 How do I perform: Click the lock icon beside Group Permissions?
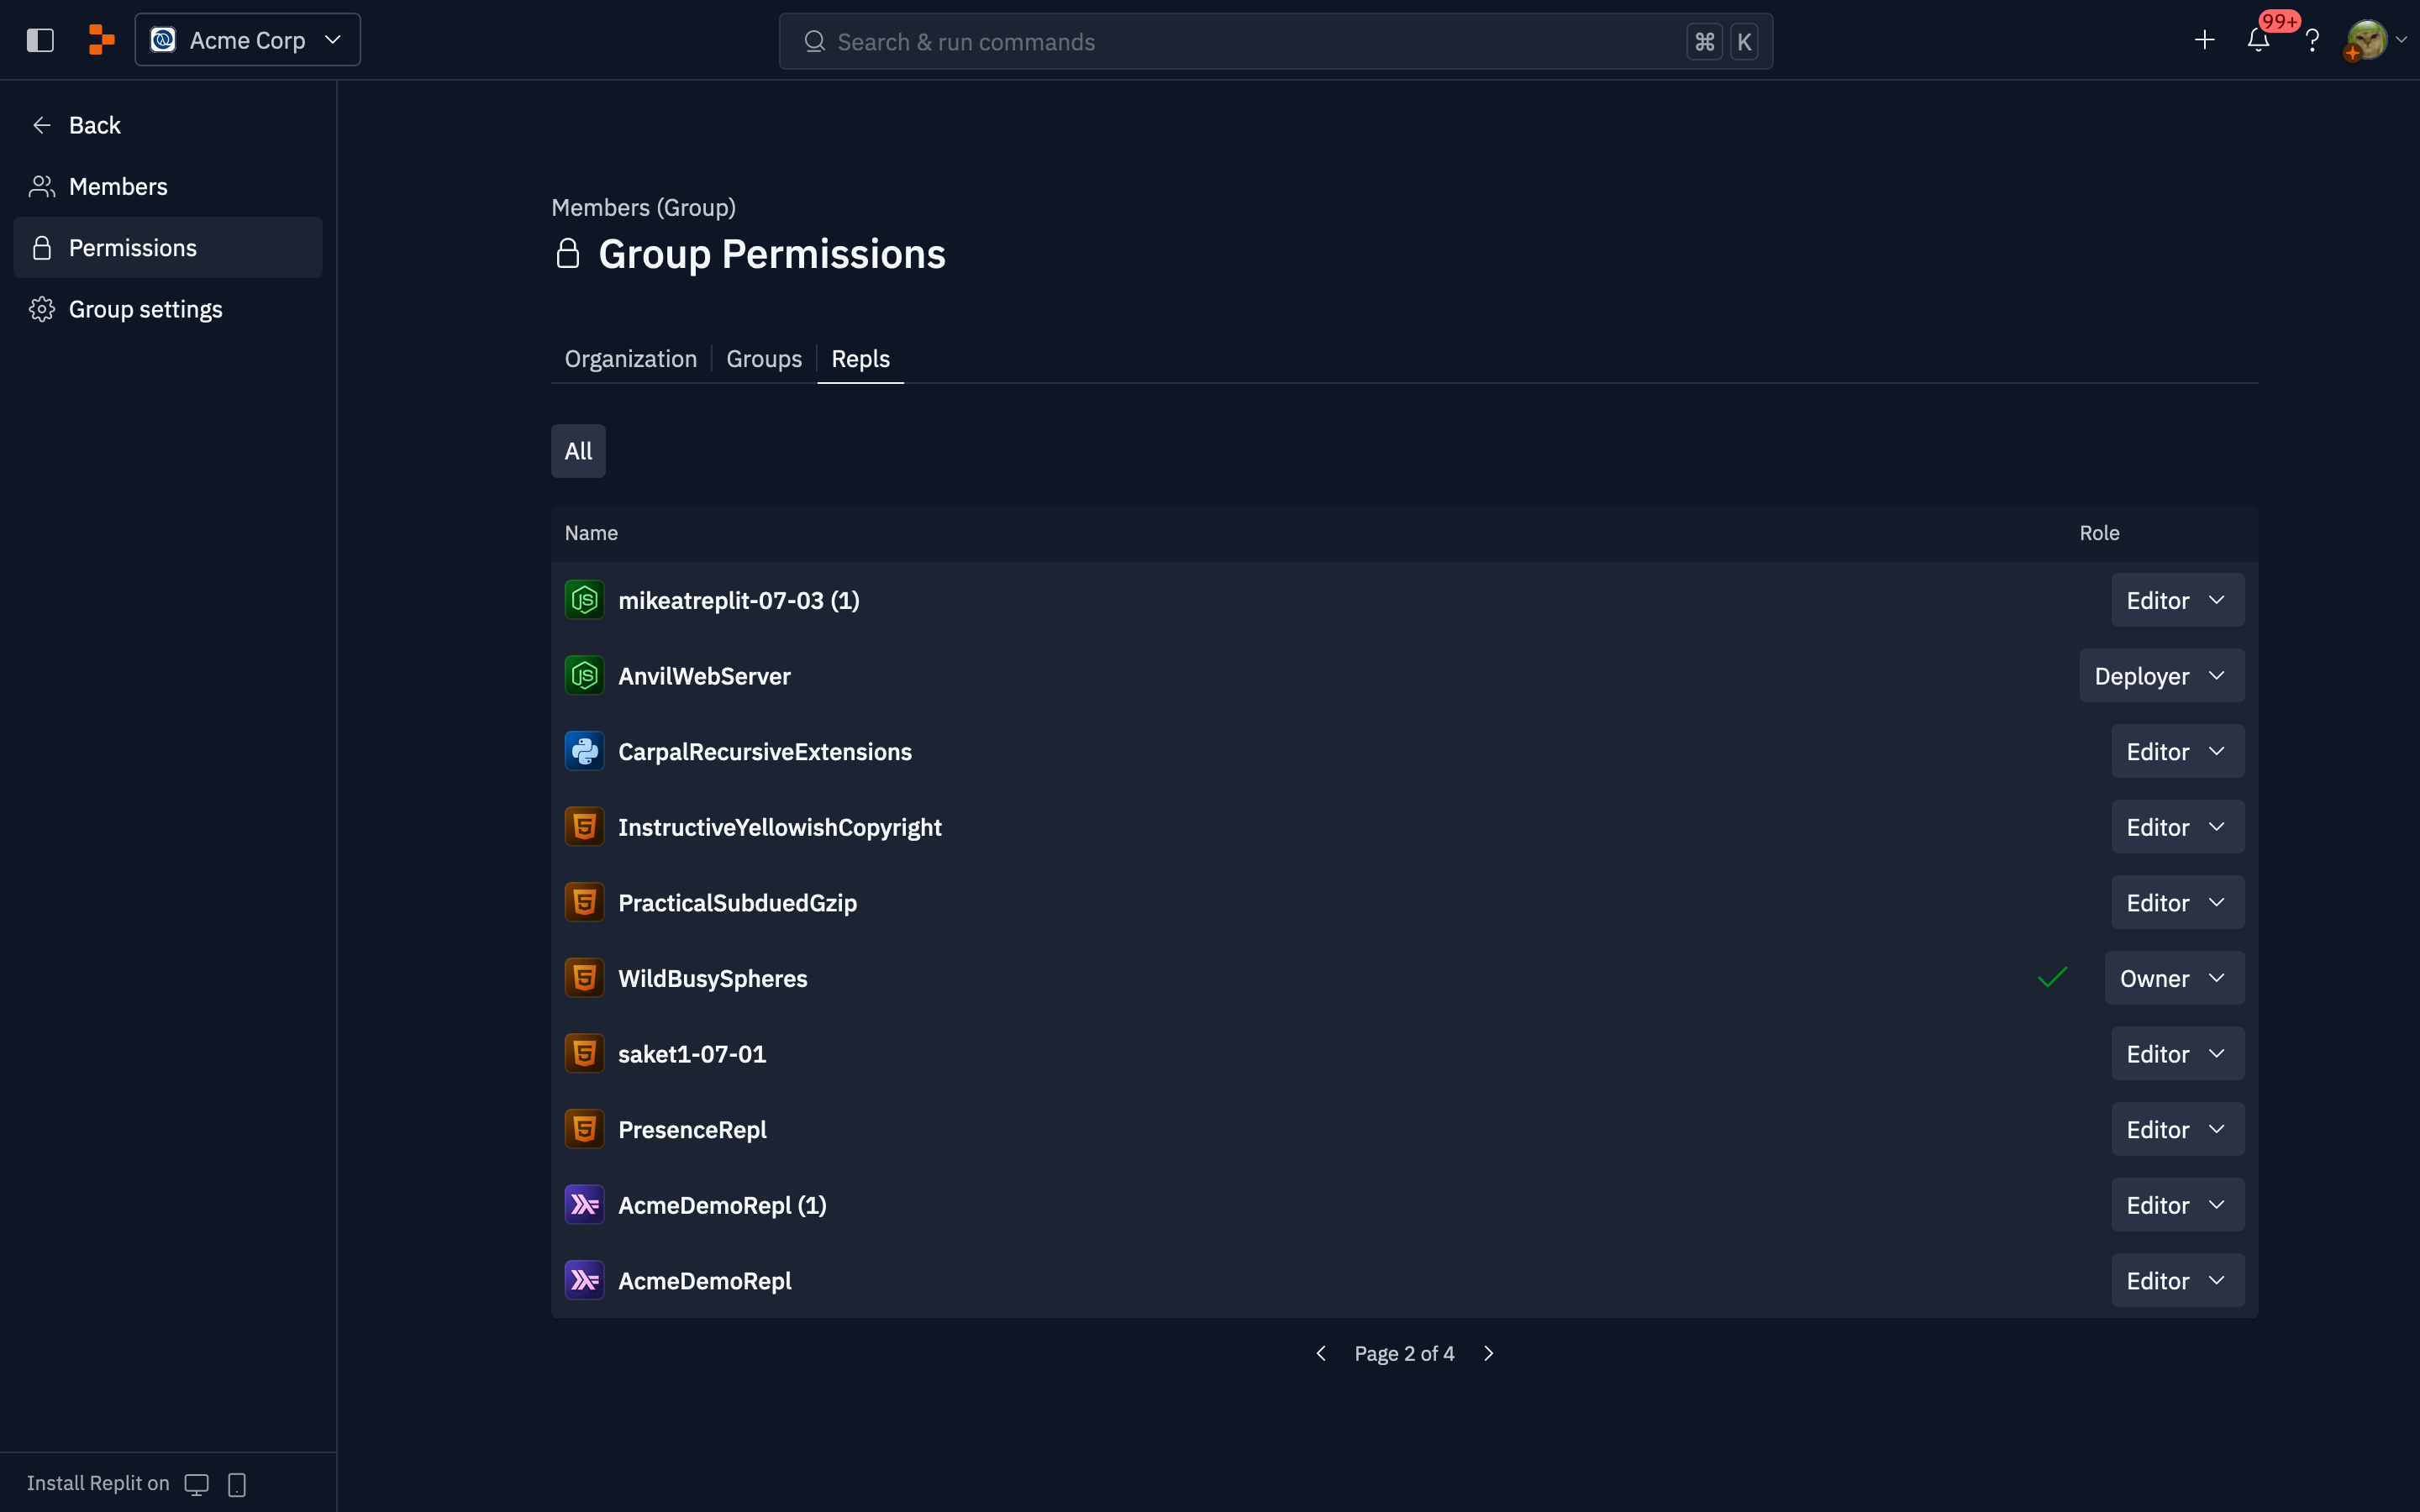pyautogui.click(x=567, y=253)
